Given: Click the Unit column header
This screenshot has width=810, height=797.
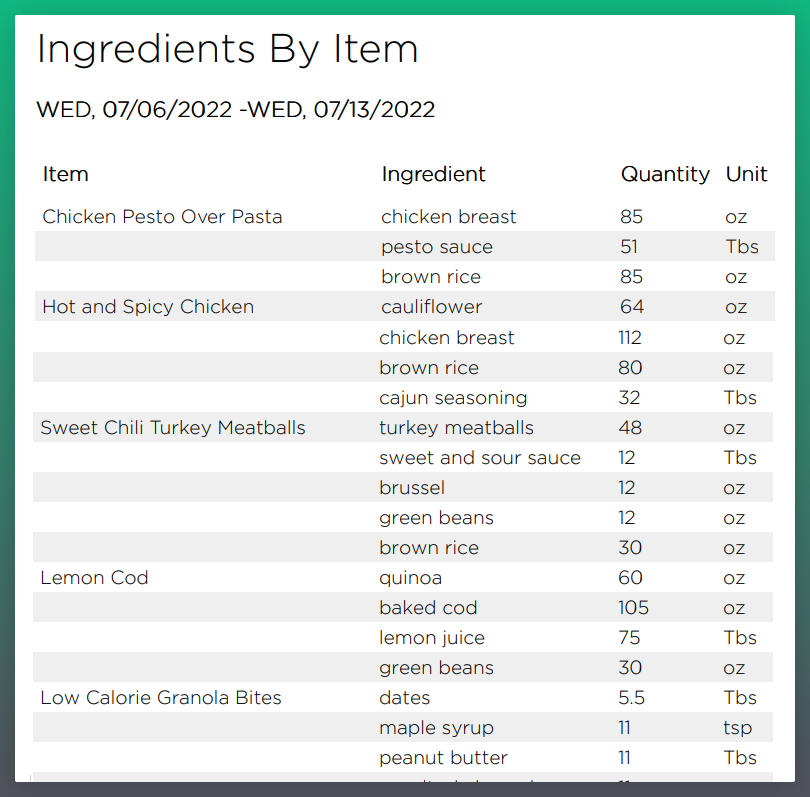Looking at the screenshot, I should (746, 174).
